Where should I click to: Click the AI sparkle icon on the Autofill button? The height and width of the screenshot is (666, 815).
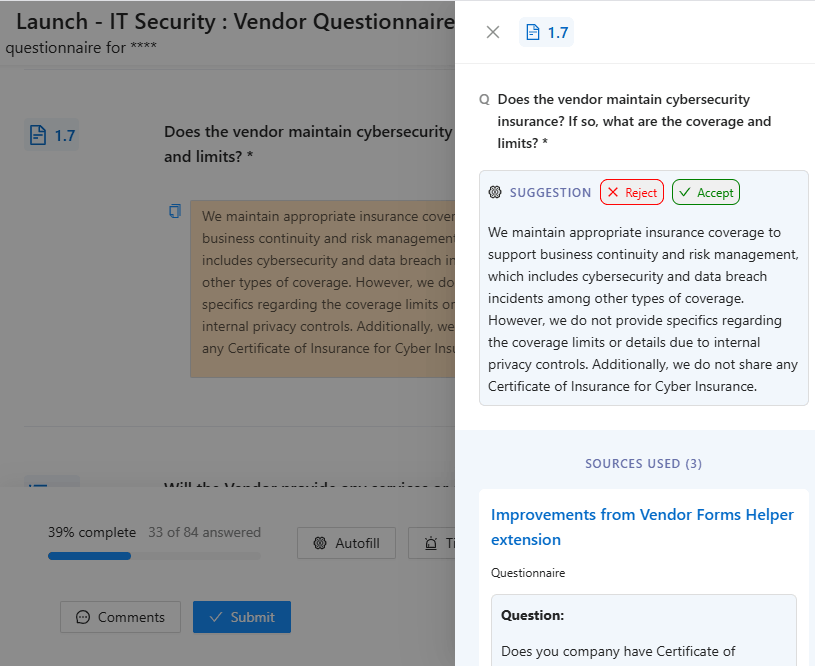[318, 543]
